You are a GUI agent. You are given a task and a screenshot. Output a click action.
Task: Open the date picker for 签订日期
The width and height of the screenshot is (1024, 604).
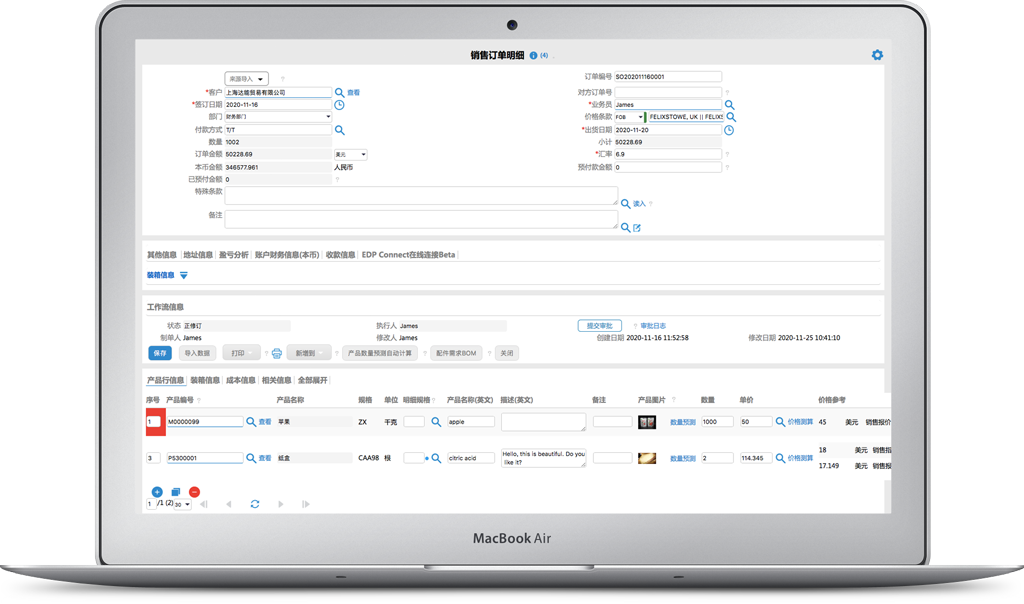(340, 105)
